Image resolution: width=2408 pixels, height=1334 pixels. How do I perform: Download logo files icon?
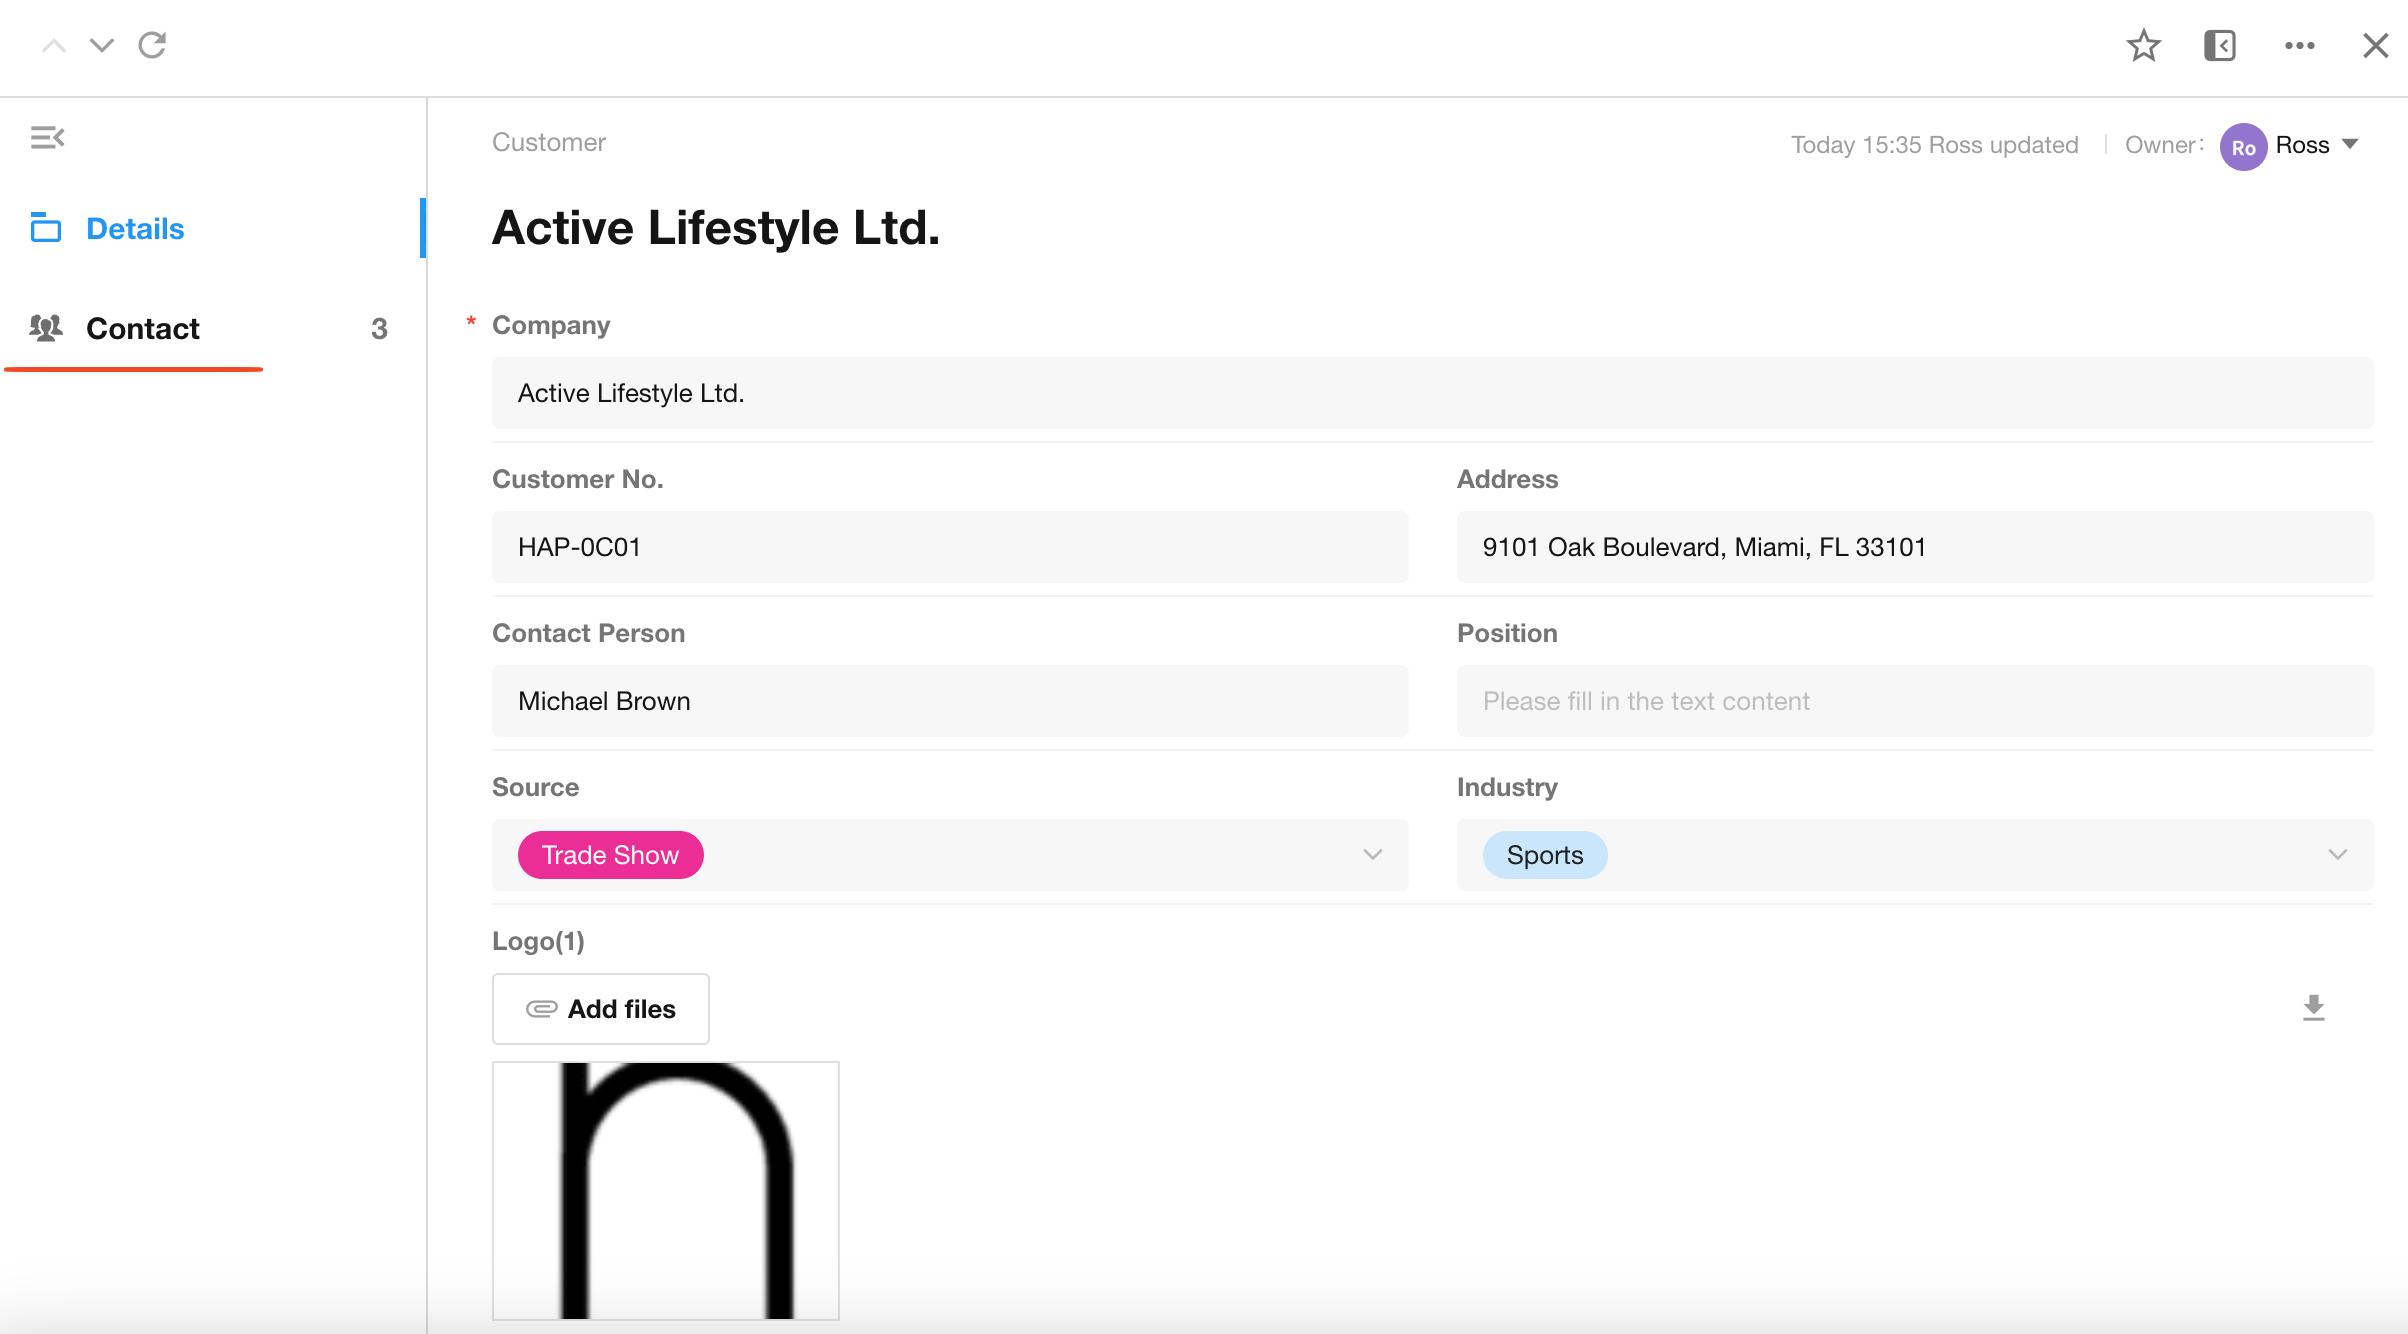pyautogui.click(x=2313, y=1008)
